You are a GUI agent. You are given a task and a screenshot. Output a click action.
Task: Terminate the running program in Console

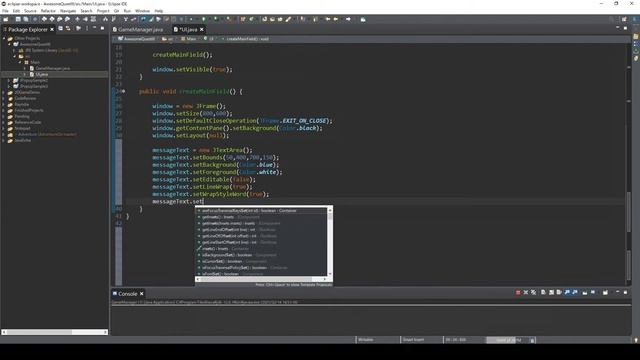(x=518, y=293)
